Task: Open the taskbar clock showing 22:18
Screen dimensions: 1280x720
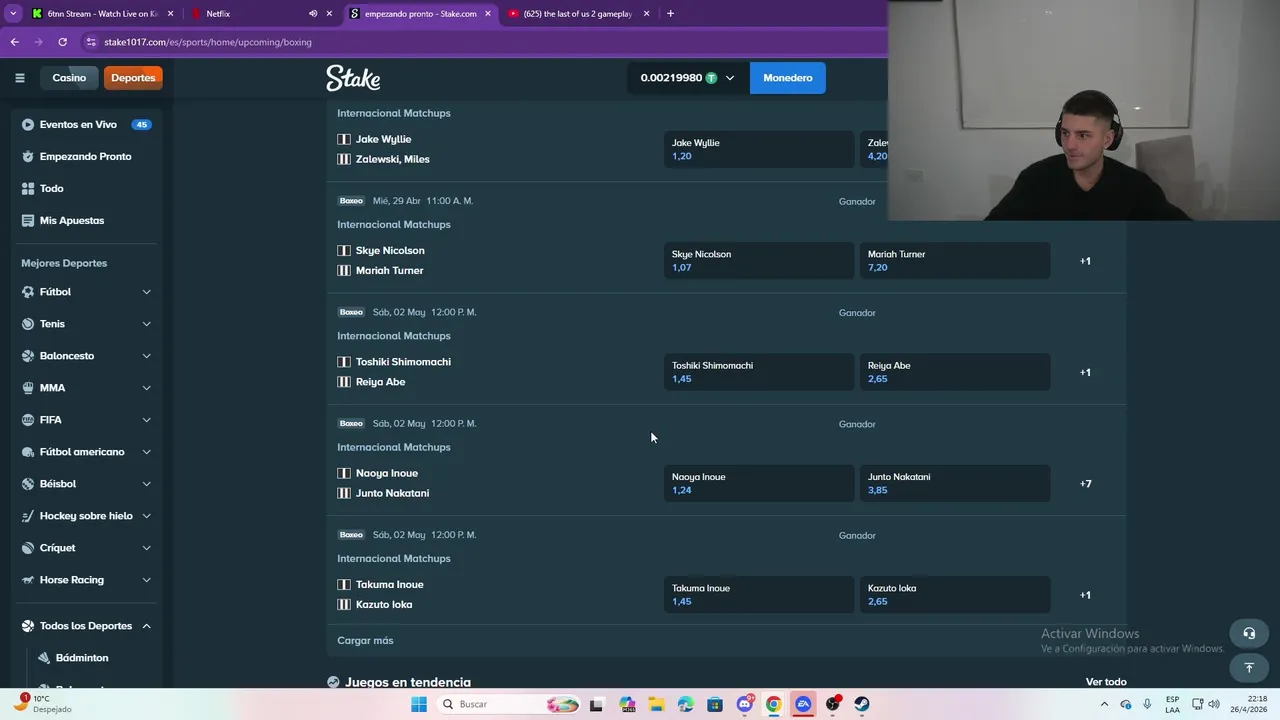Action: click(1248, 704)
